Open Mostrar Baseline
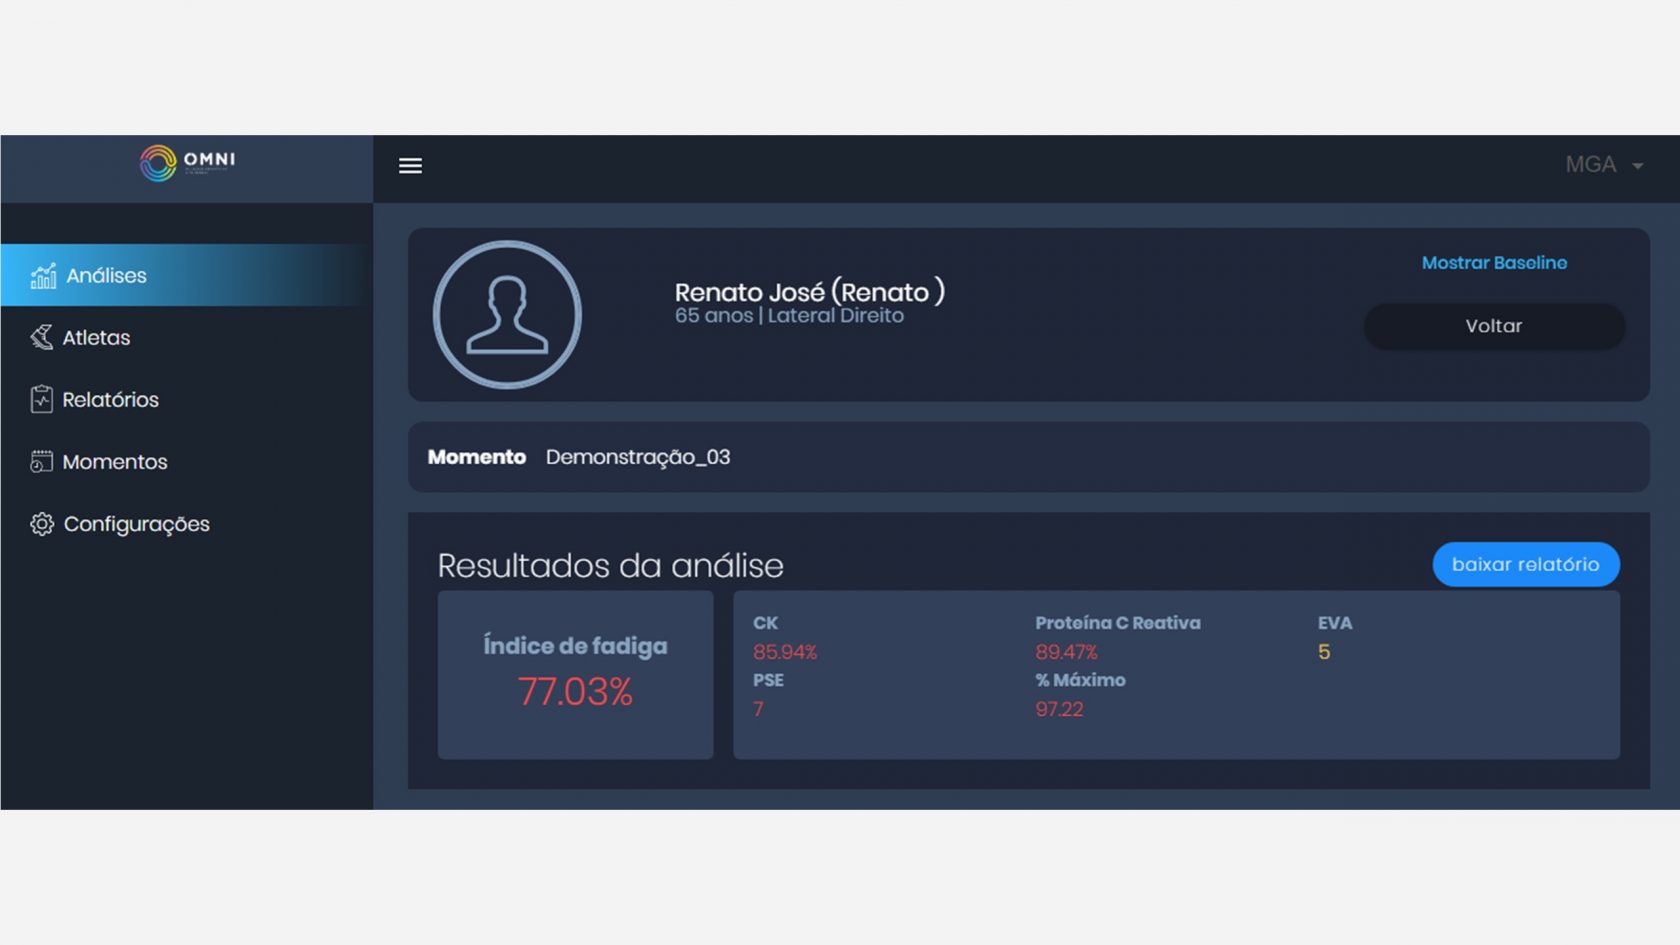Viewport: 1680px width, 945px height. (1493, 263)
